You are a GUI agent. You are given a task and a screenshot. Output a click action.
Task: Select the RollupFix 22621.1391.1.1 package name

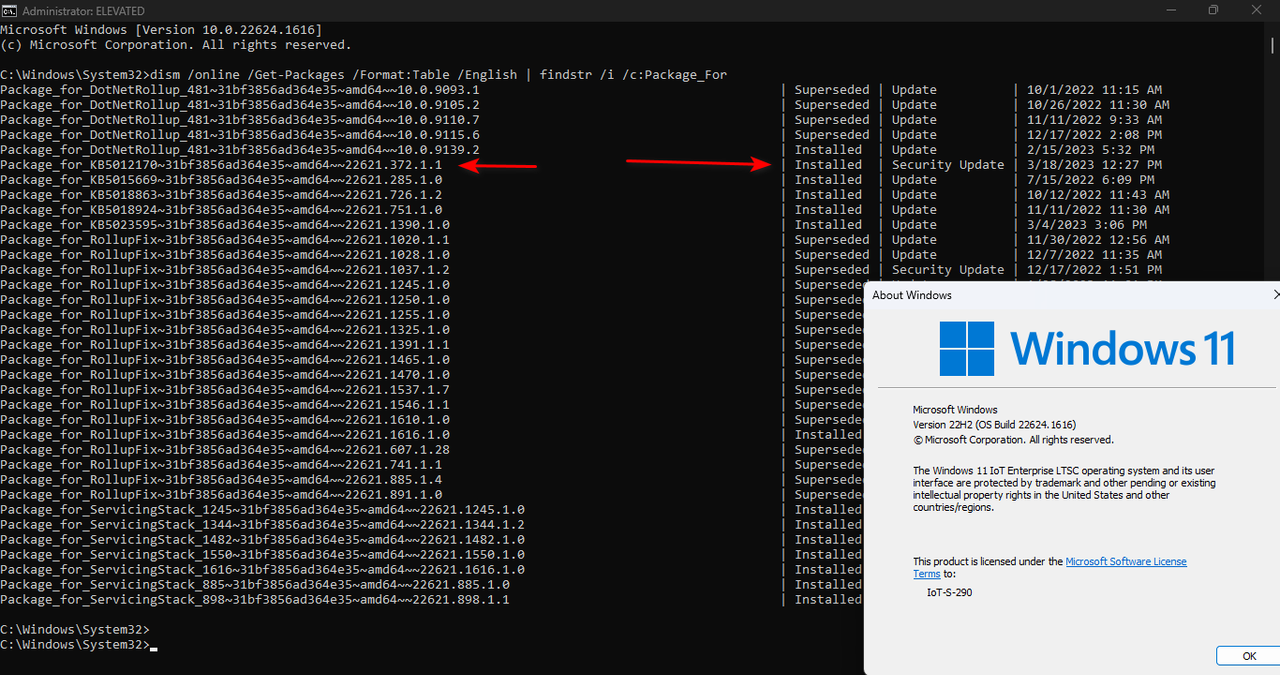pos(225,345)
